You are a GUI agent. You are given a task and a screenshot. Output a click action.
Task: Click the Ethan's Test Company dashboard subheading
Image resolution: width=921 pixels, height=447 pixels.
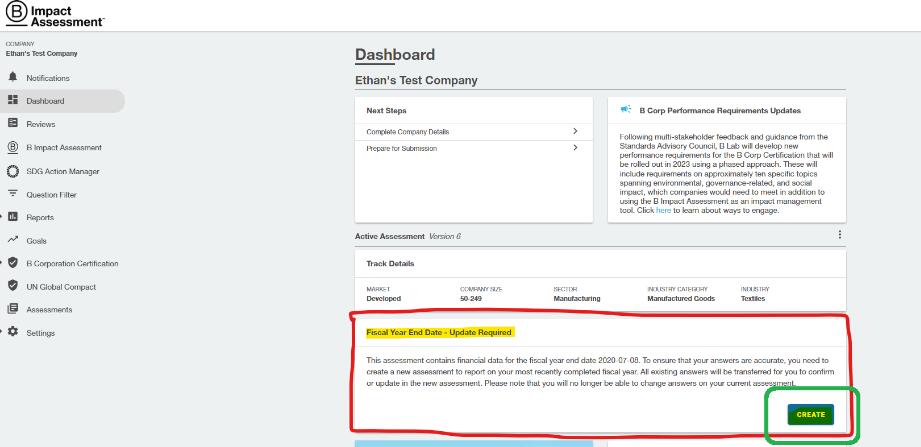pyautogui.click(x=416, y=80)
